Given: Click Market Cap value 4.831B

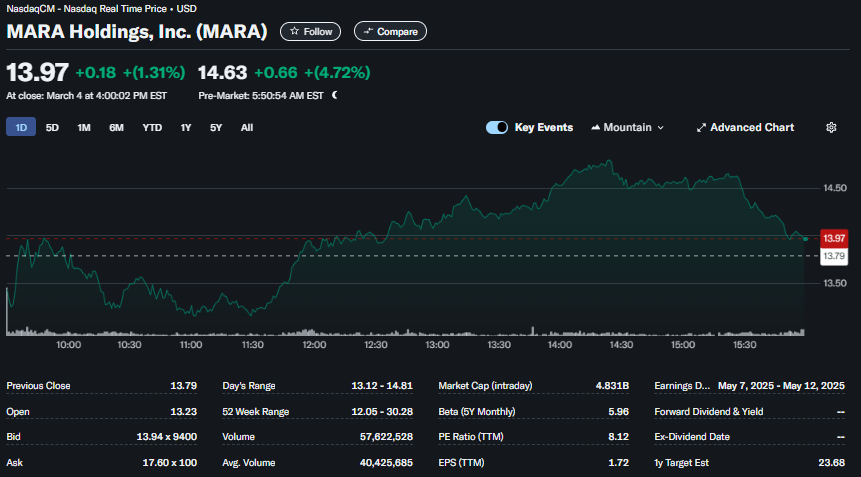Looking at the screenshot, I should pos(612,386).
